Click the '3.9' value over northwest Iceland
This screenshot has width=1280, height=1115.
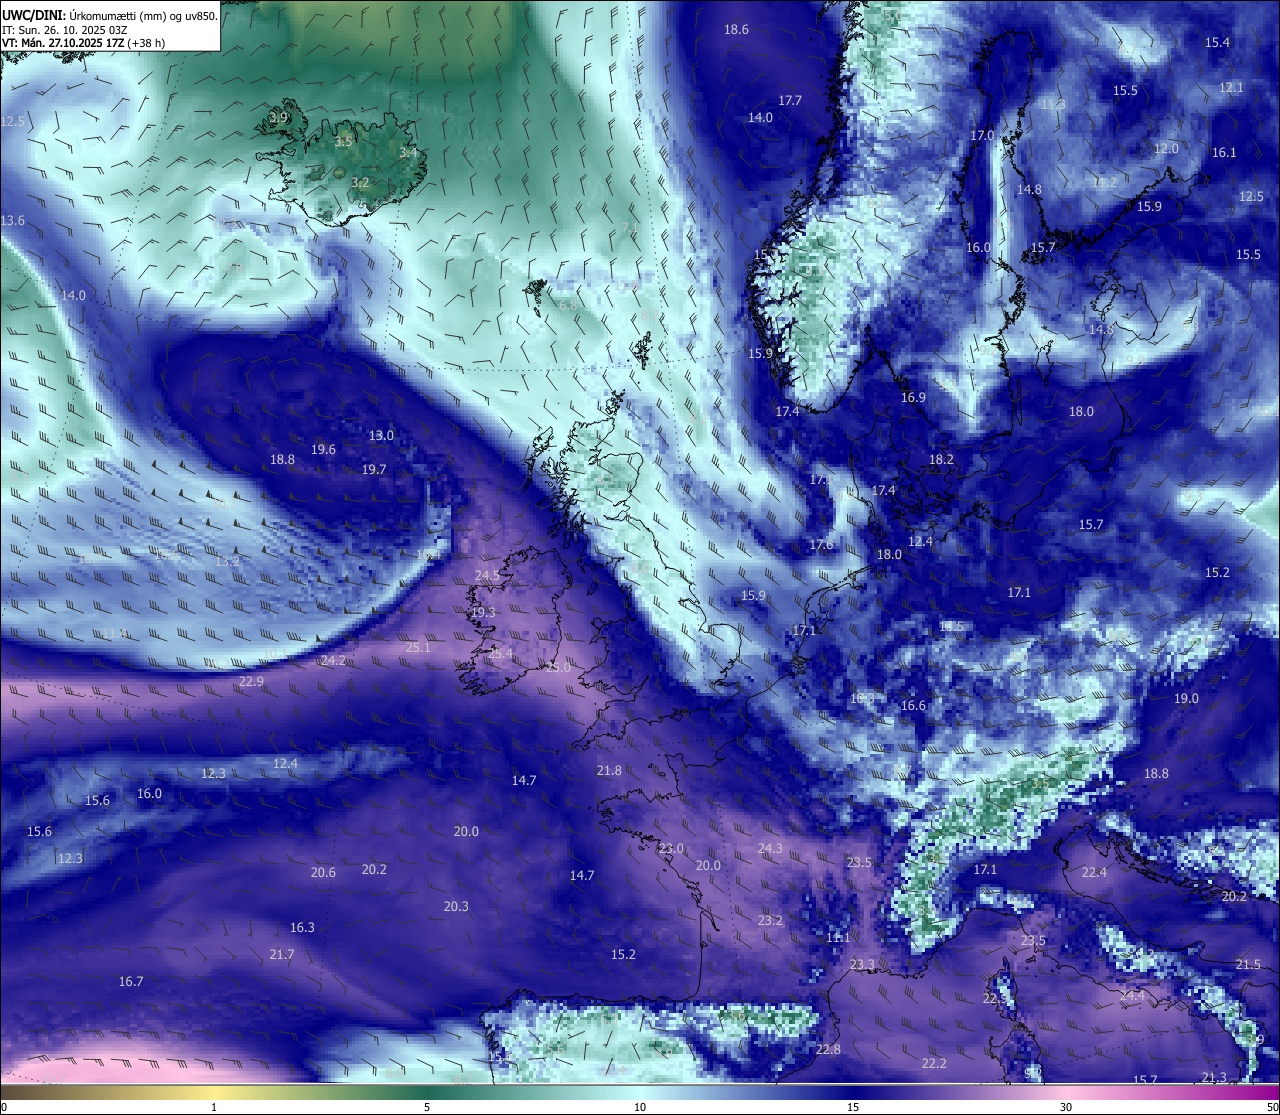coord(279,118)
